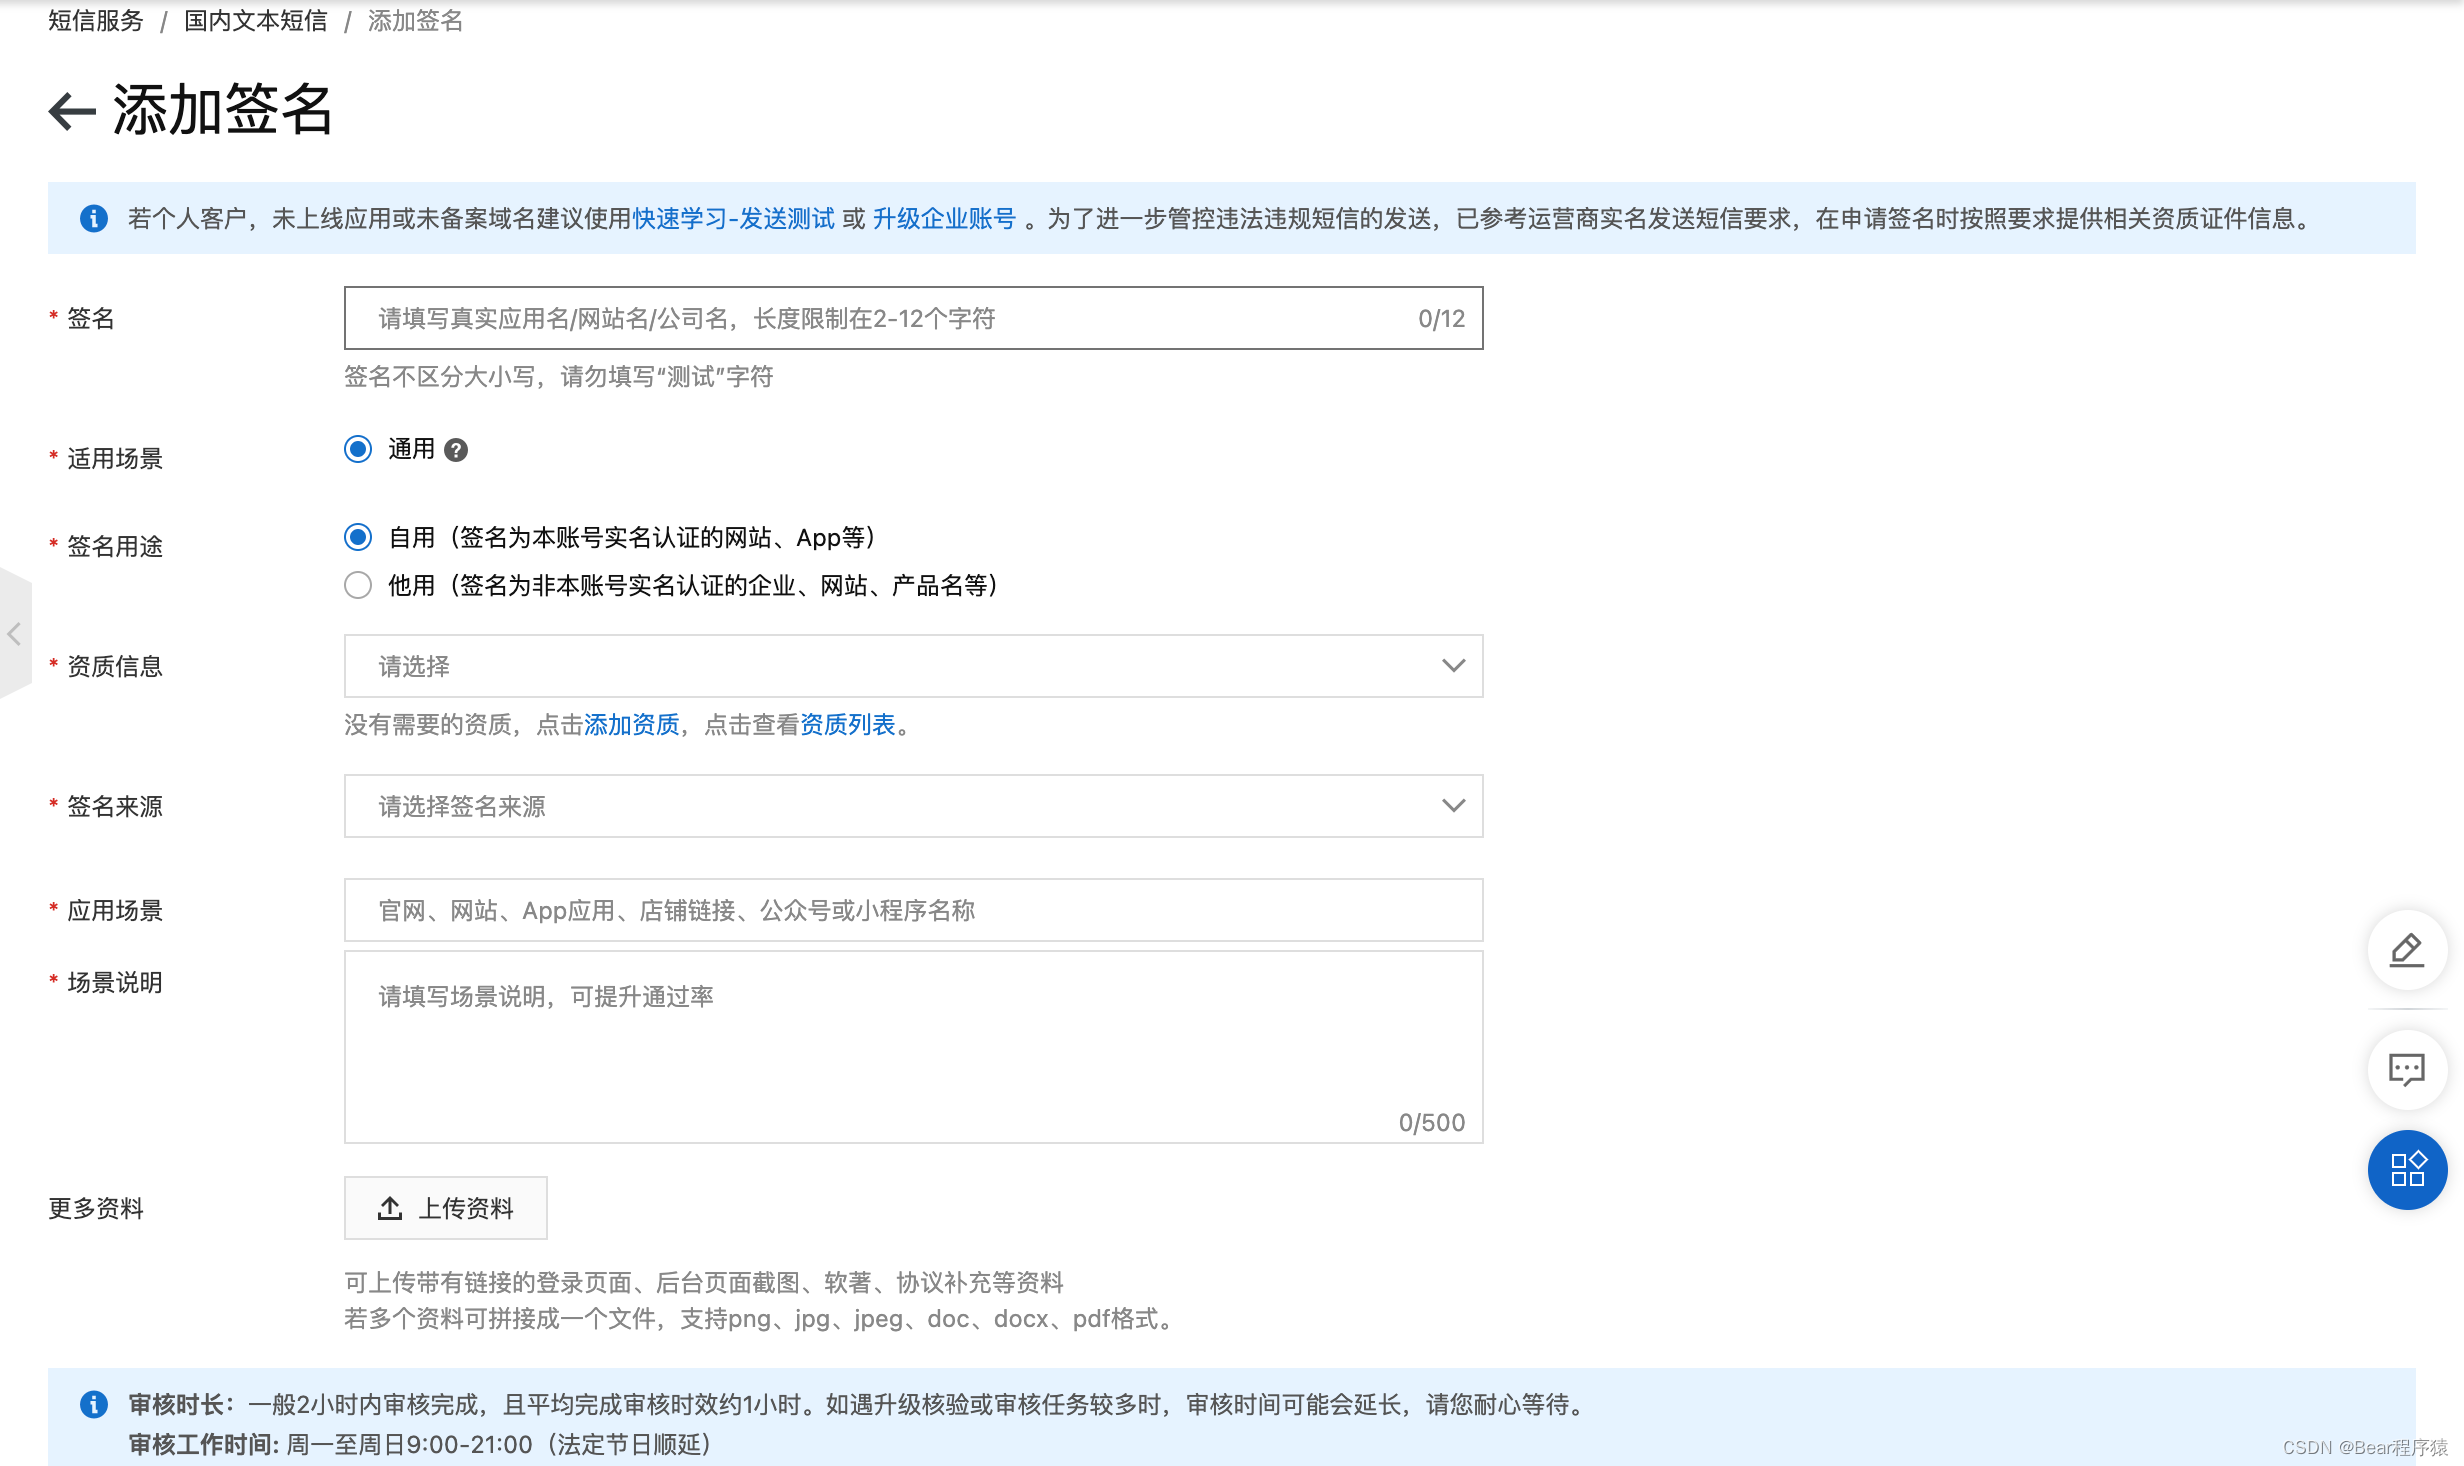
Task: Click the back arrow beside 添加签名 title
Action: click(70, 111)
